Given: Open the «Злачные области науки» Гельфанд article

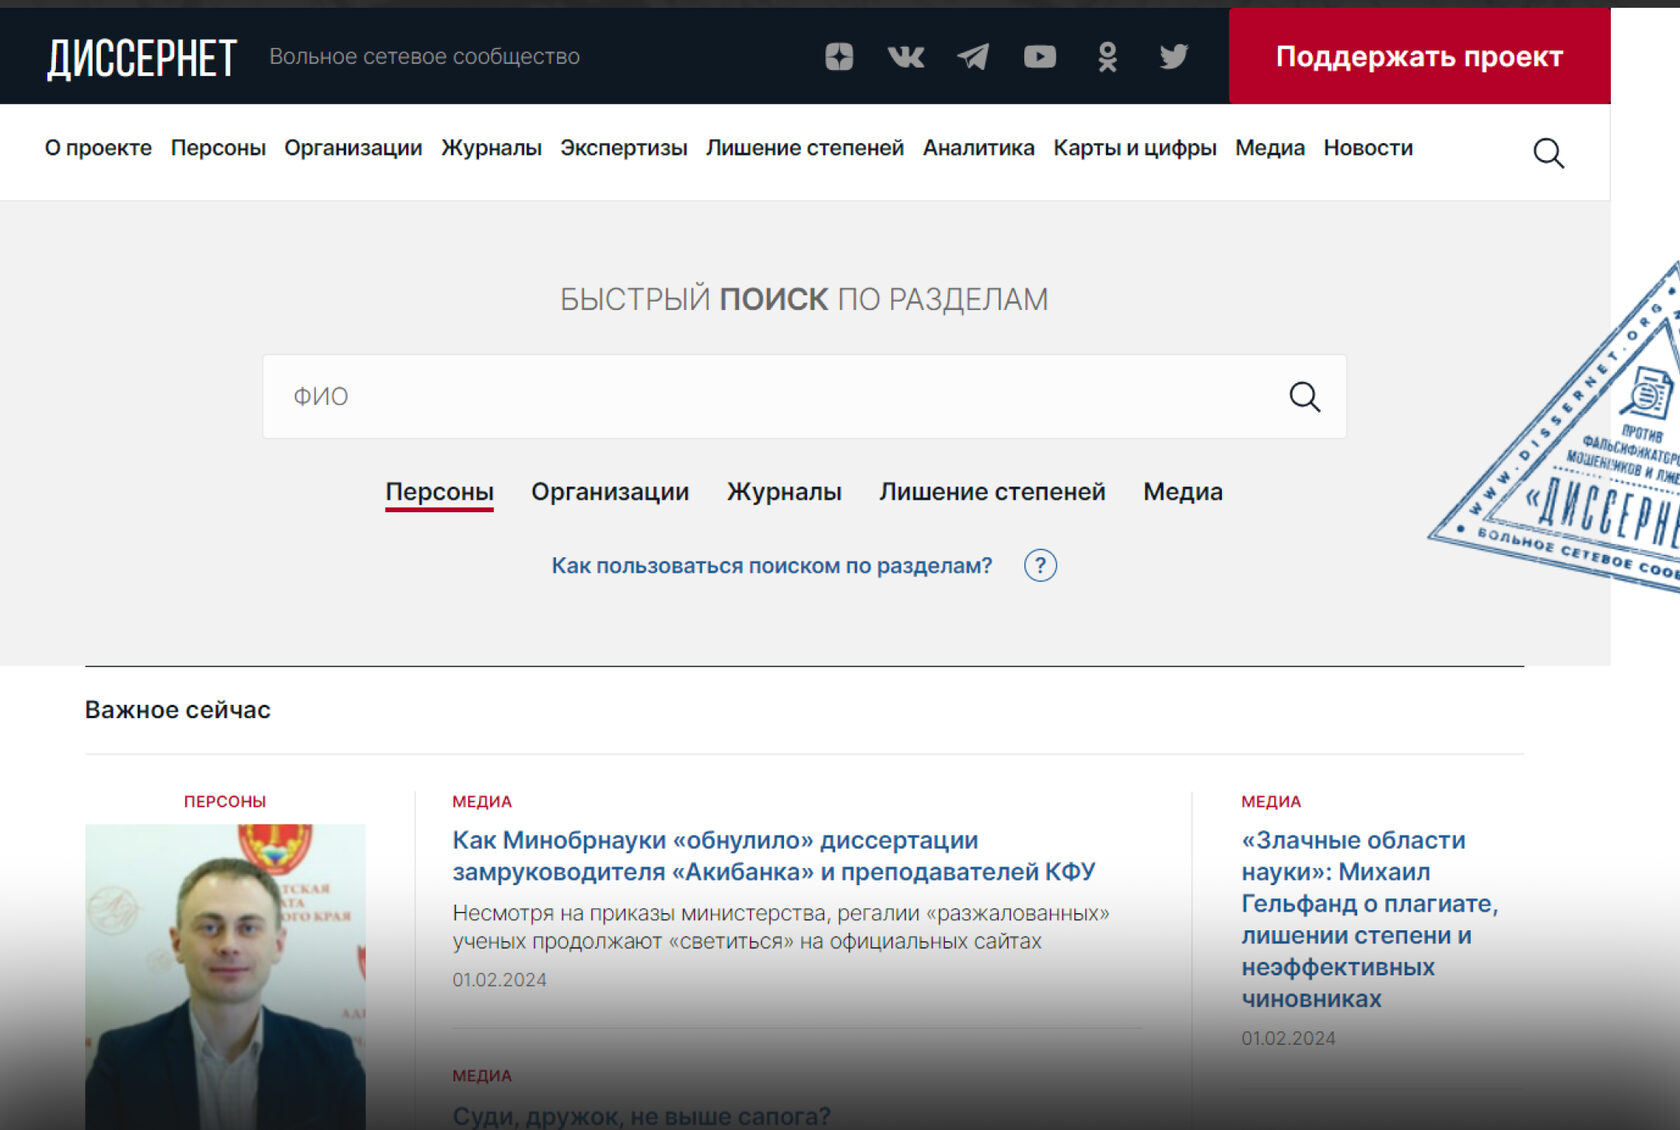Looking at the screenshot, I should tap(1369, 919).
